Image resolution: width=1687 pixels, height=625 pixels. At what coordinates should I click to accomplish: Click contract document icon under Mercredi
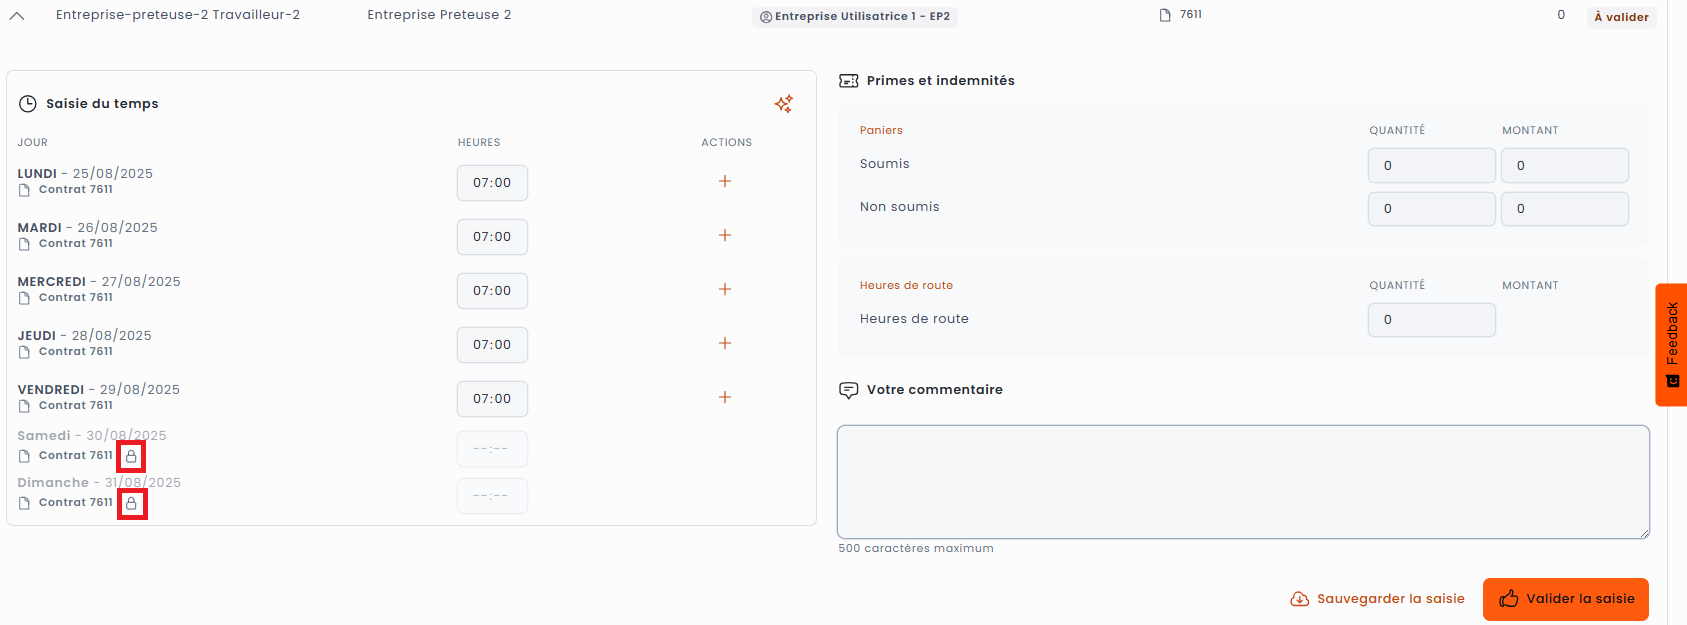coord(24,298)
